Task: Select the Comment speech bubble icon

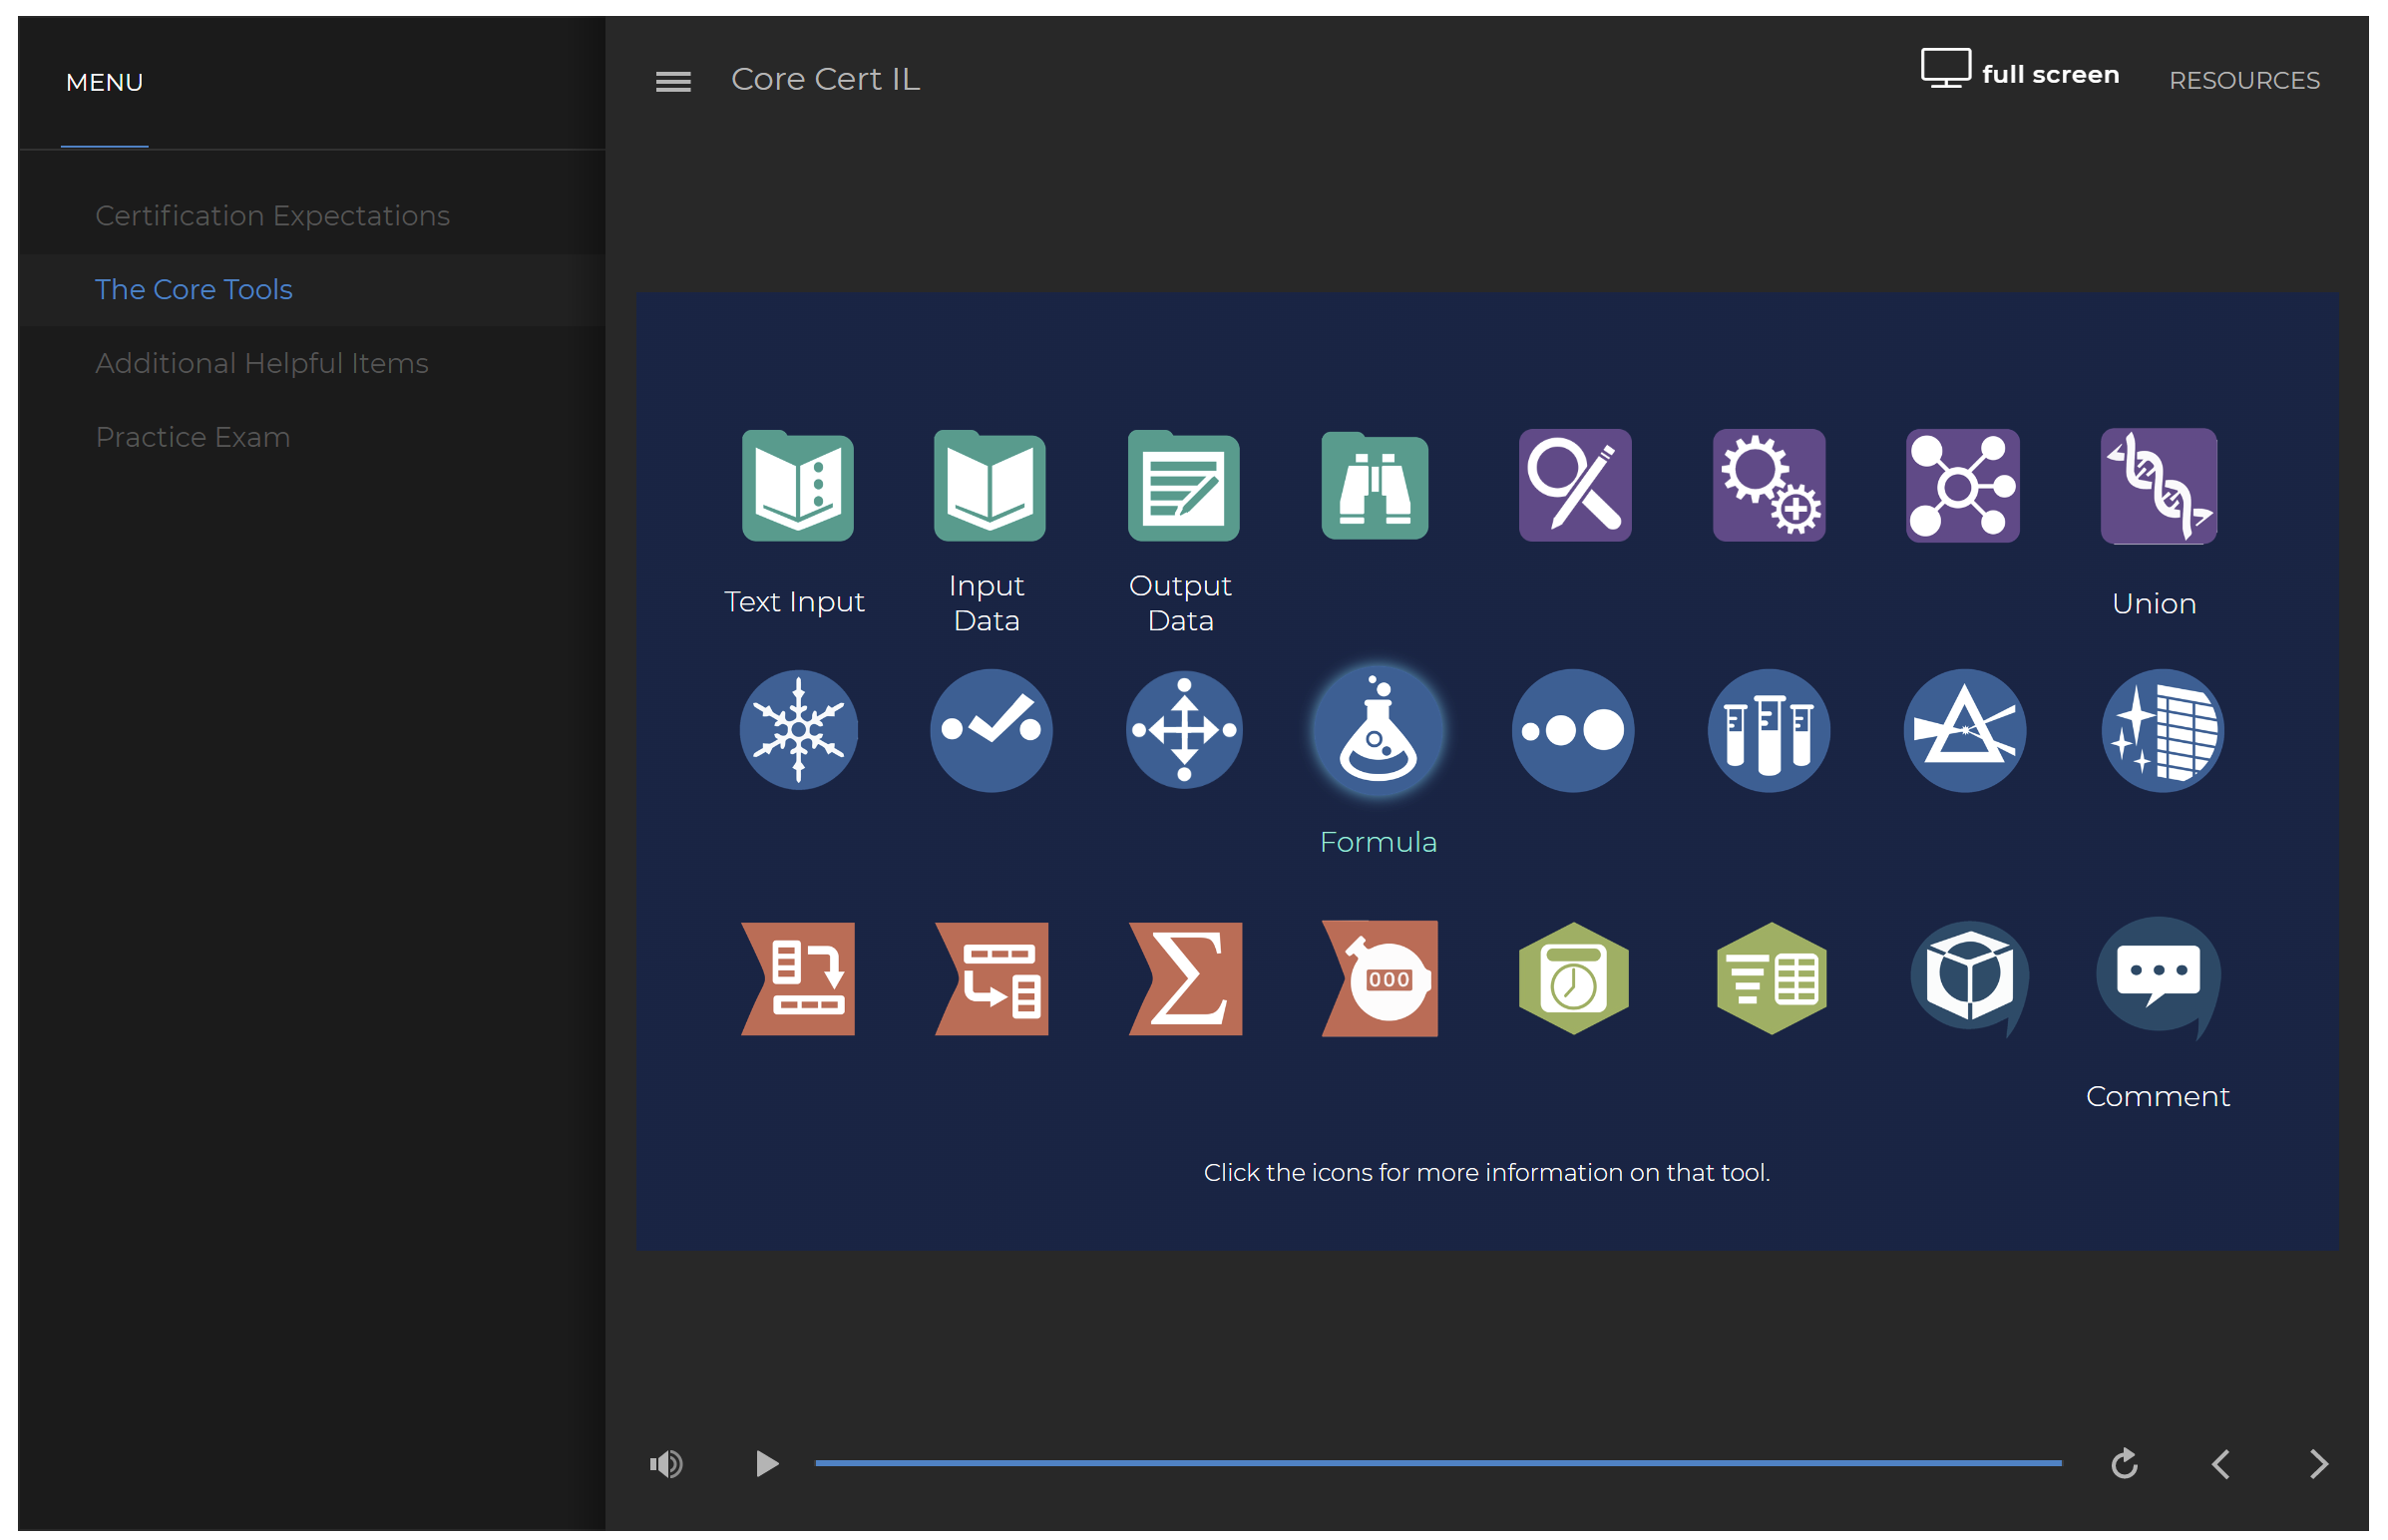Action: pyautogui.click(x=2158, y=975)
